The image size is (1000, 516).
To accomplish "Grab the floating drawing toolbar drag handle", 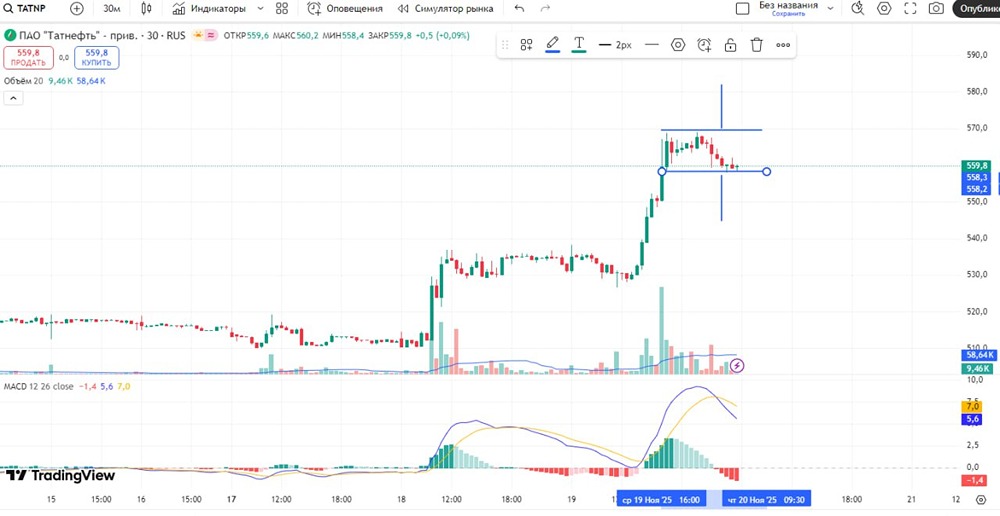I will [x=505, y=45].
